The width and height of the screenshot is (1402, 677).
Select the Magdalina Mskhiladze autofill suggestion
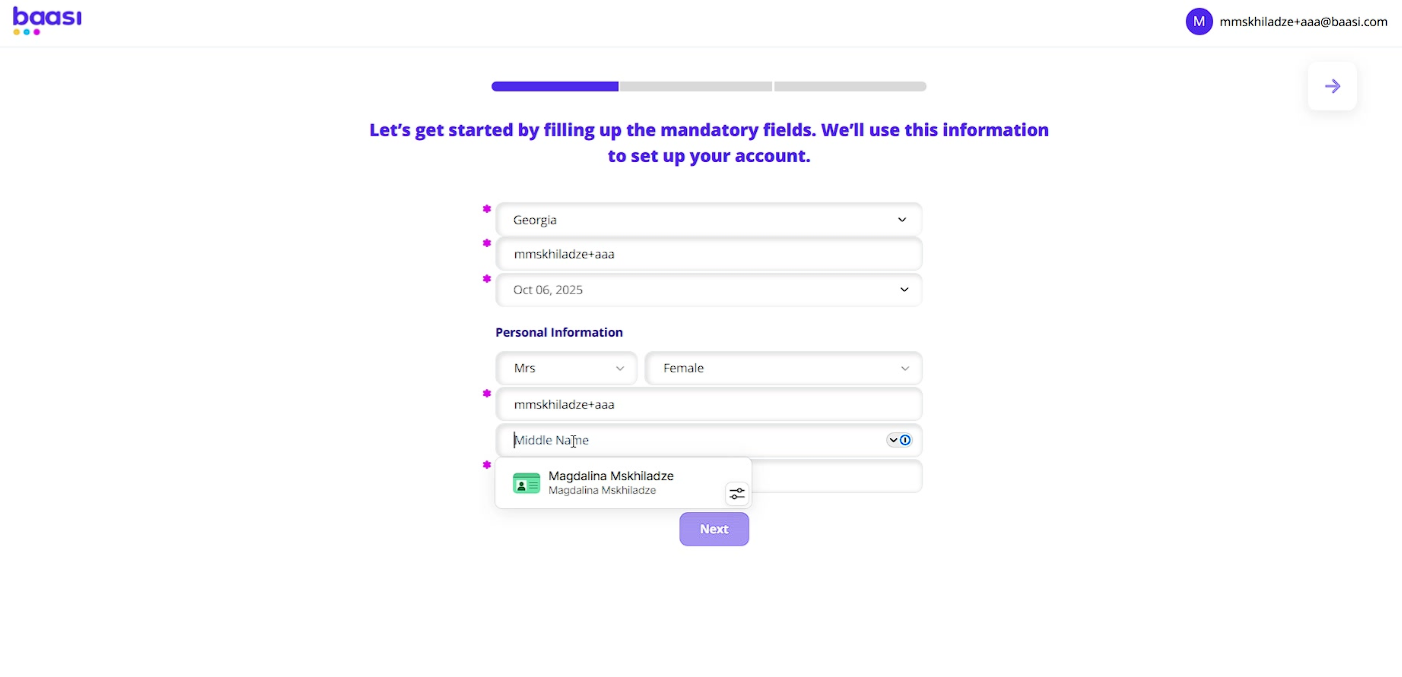(x=611, y=483)
